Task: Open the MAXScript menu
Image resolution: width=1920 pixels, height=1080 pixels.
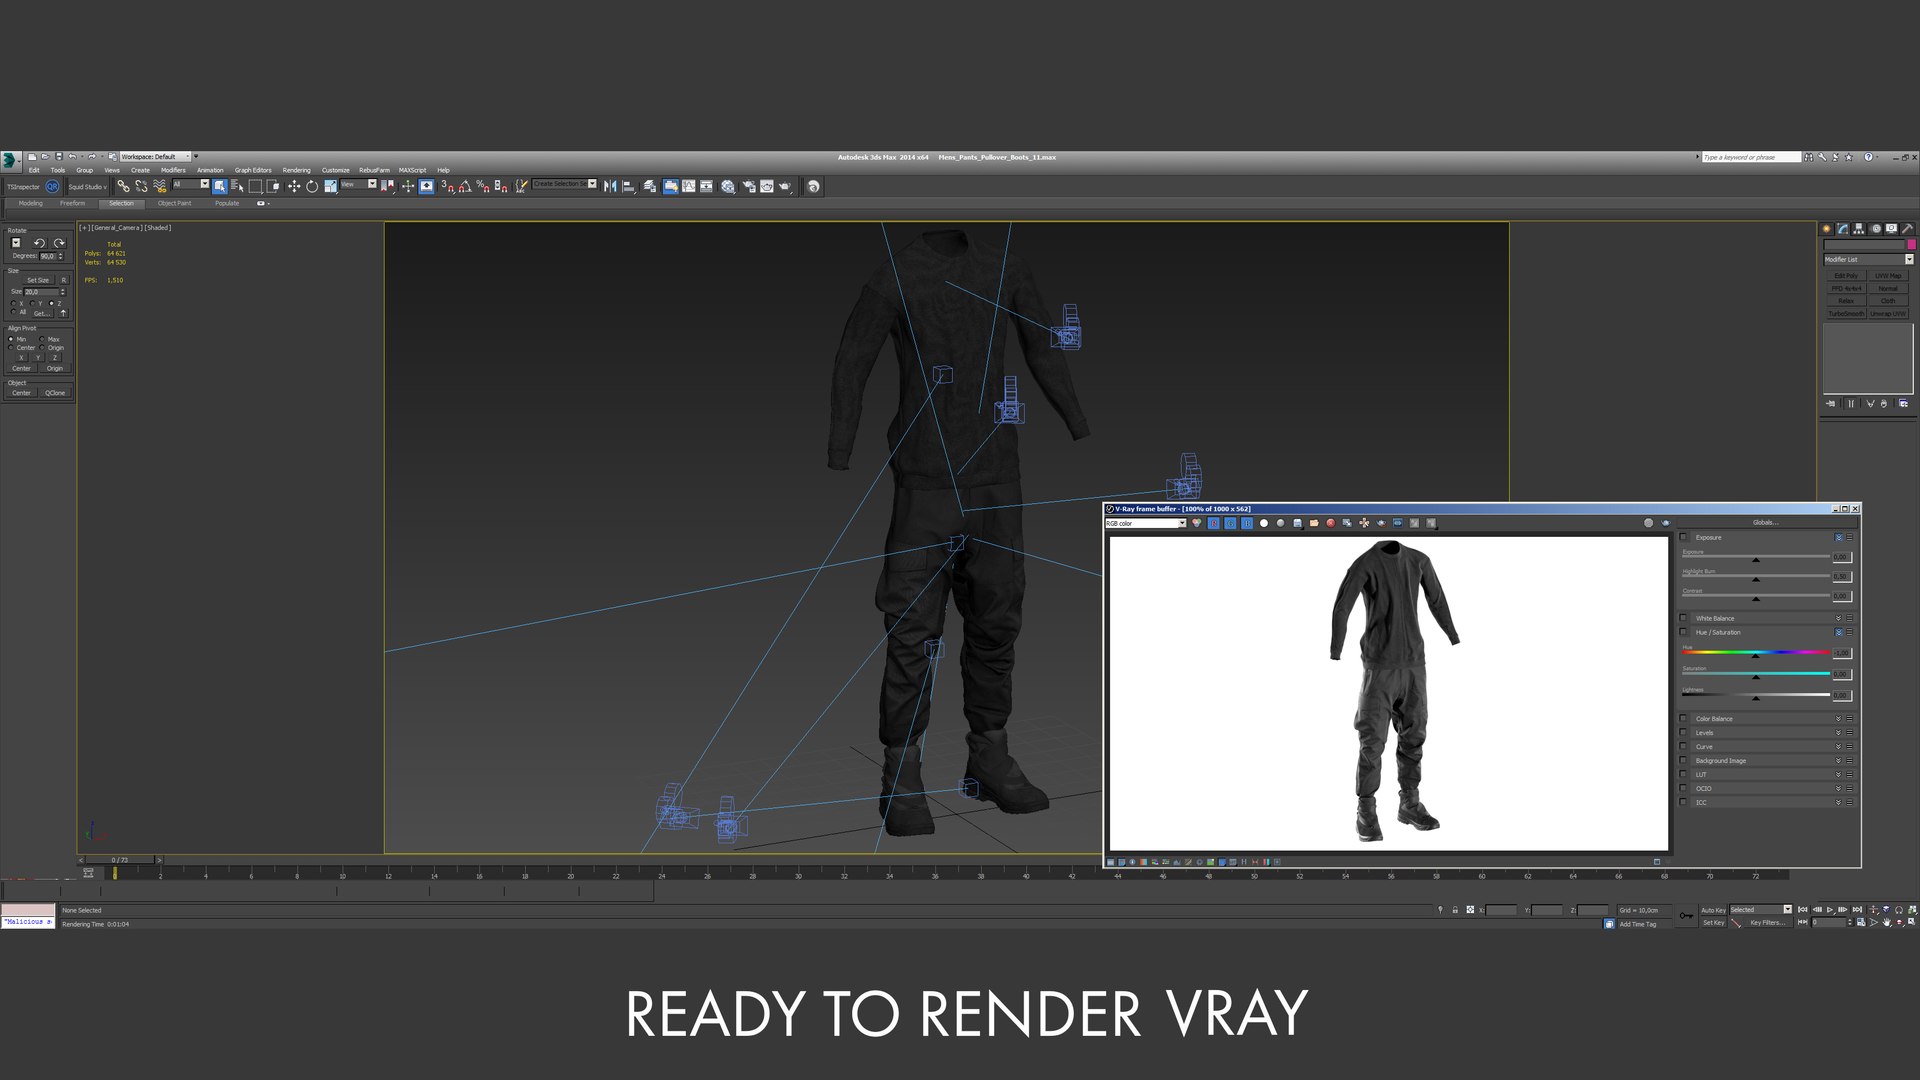Action: (412, 170)
